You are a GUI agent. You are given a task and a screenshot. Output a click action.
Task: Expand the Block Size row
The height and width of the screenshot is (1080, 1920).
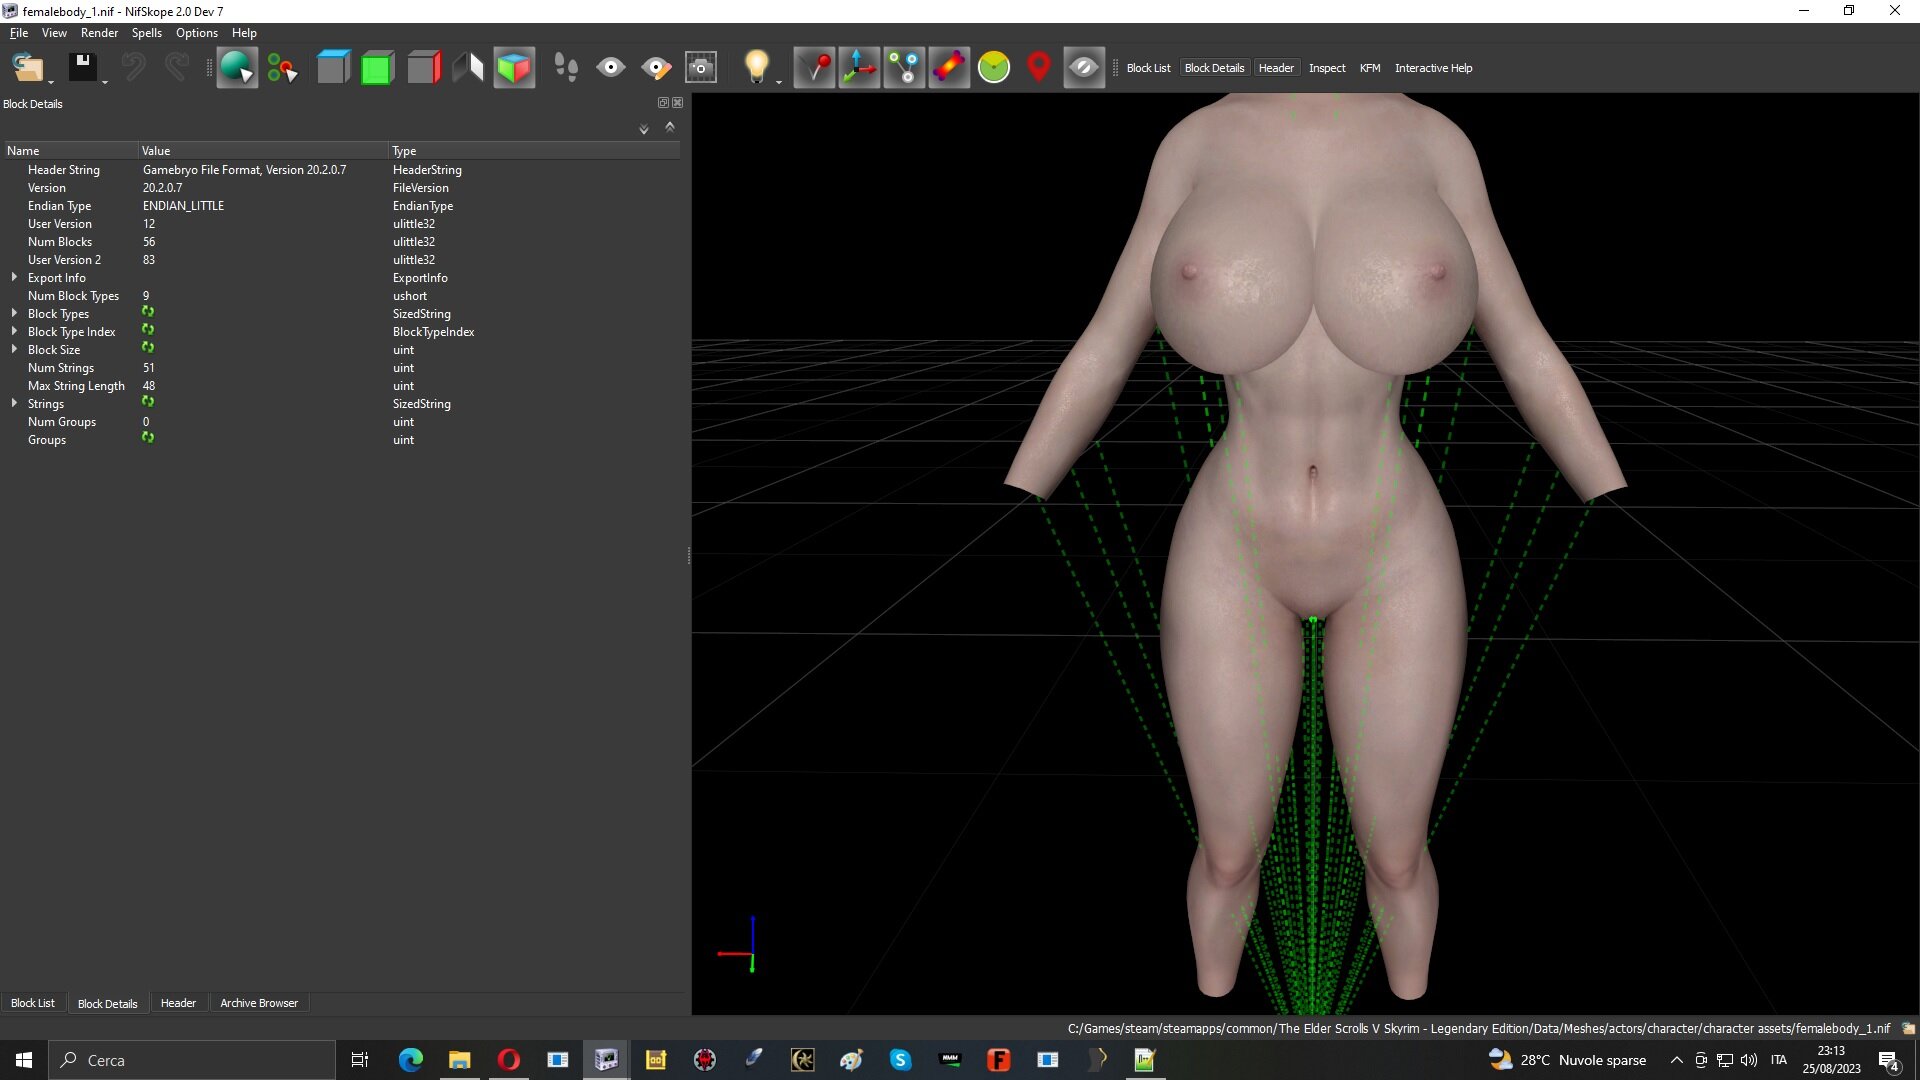[x=14, y=349]
